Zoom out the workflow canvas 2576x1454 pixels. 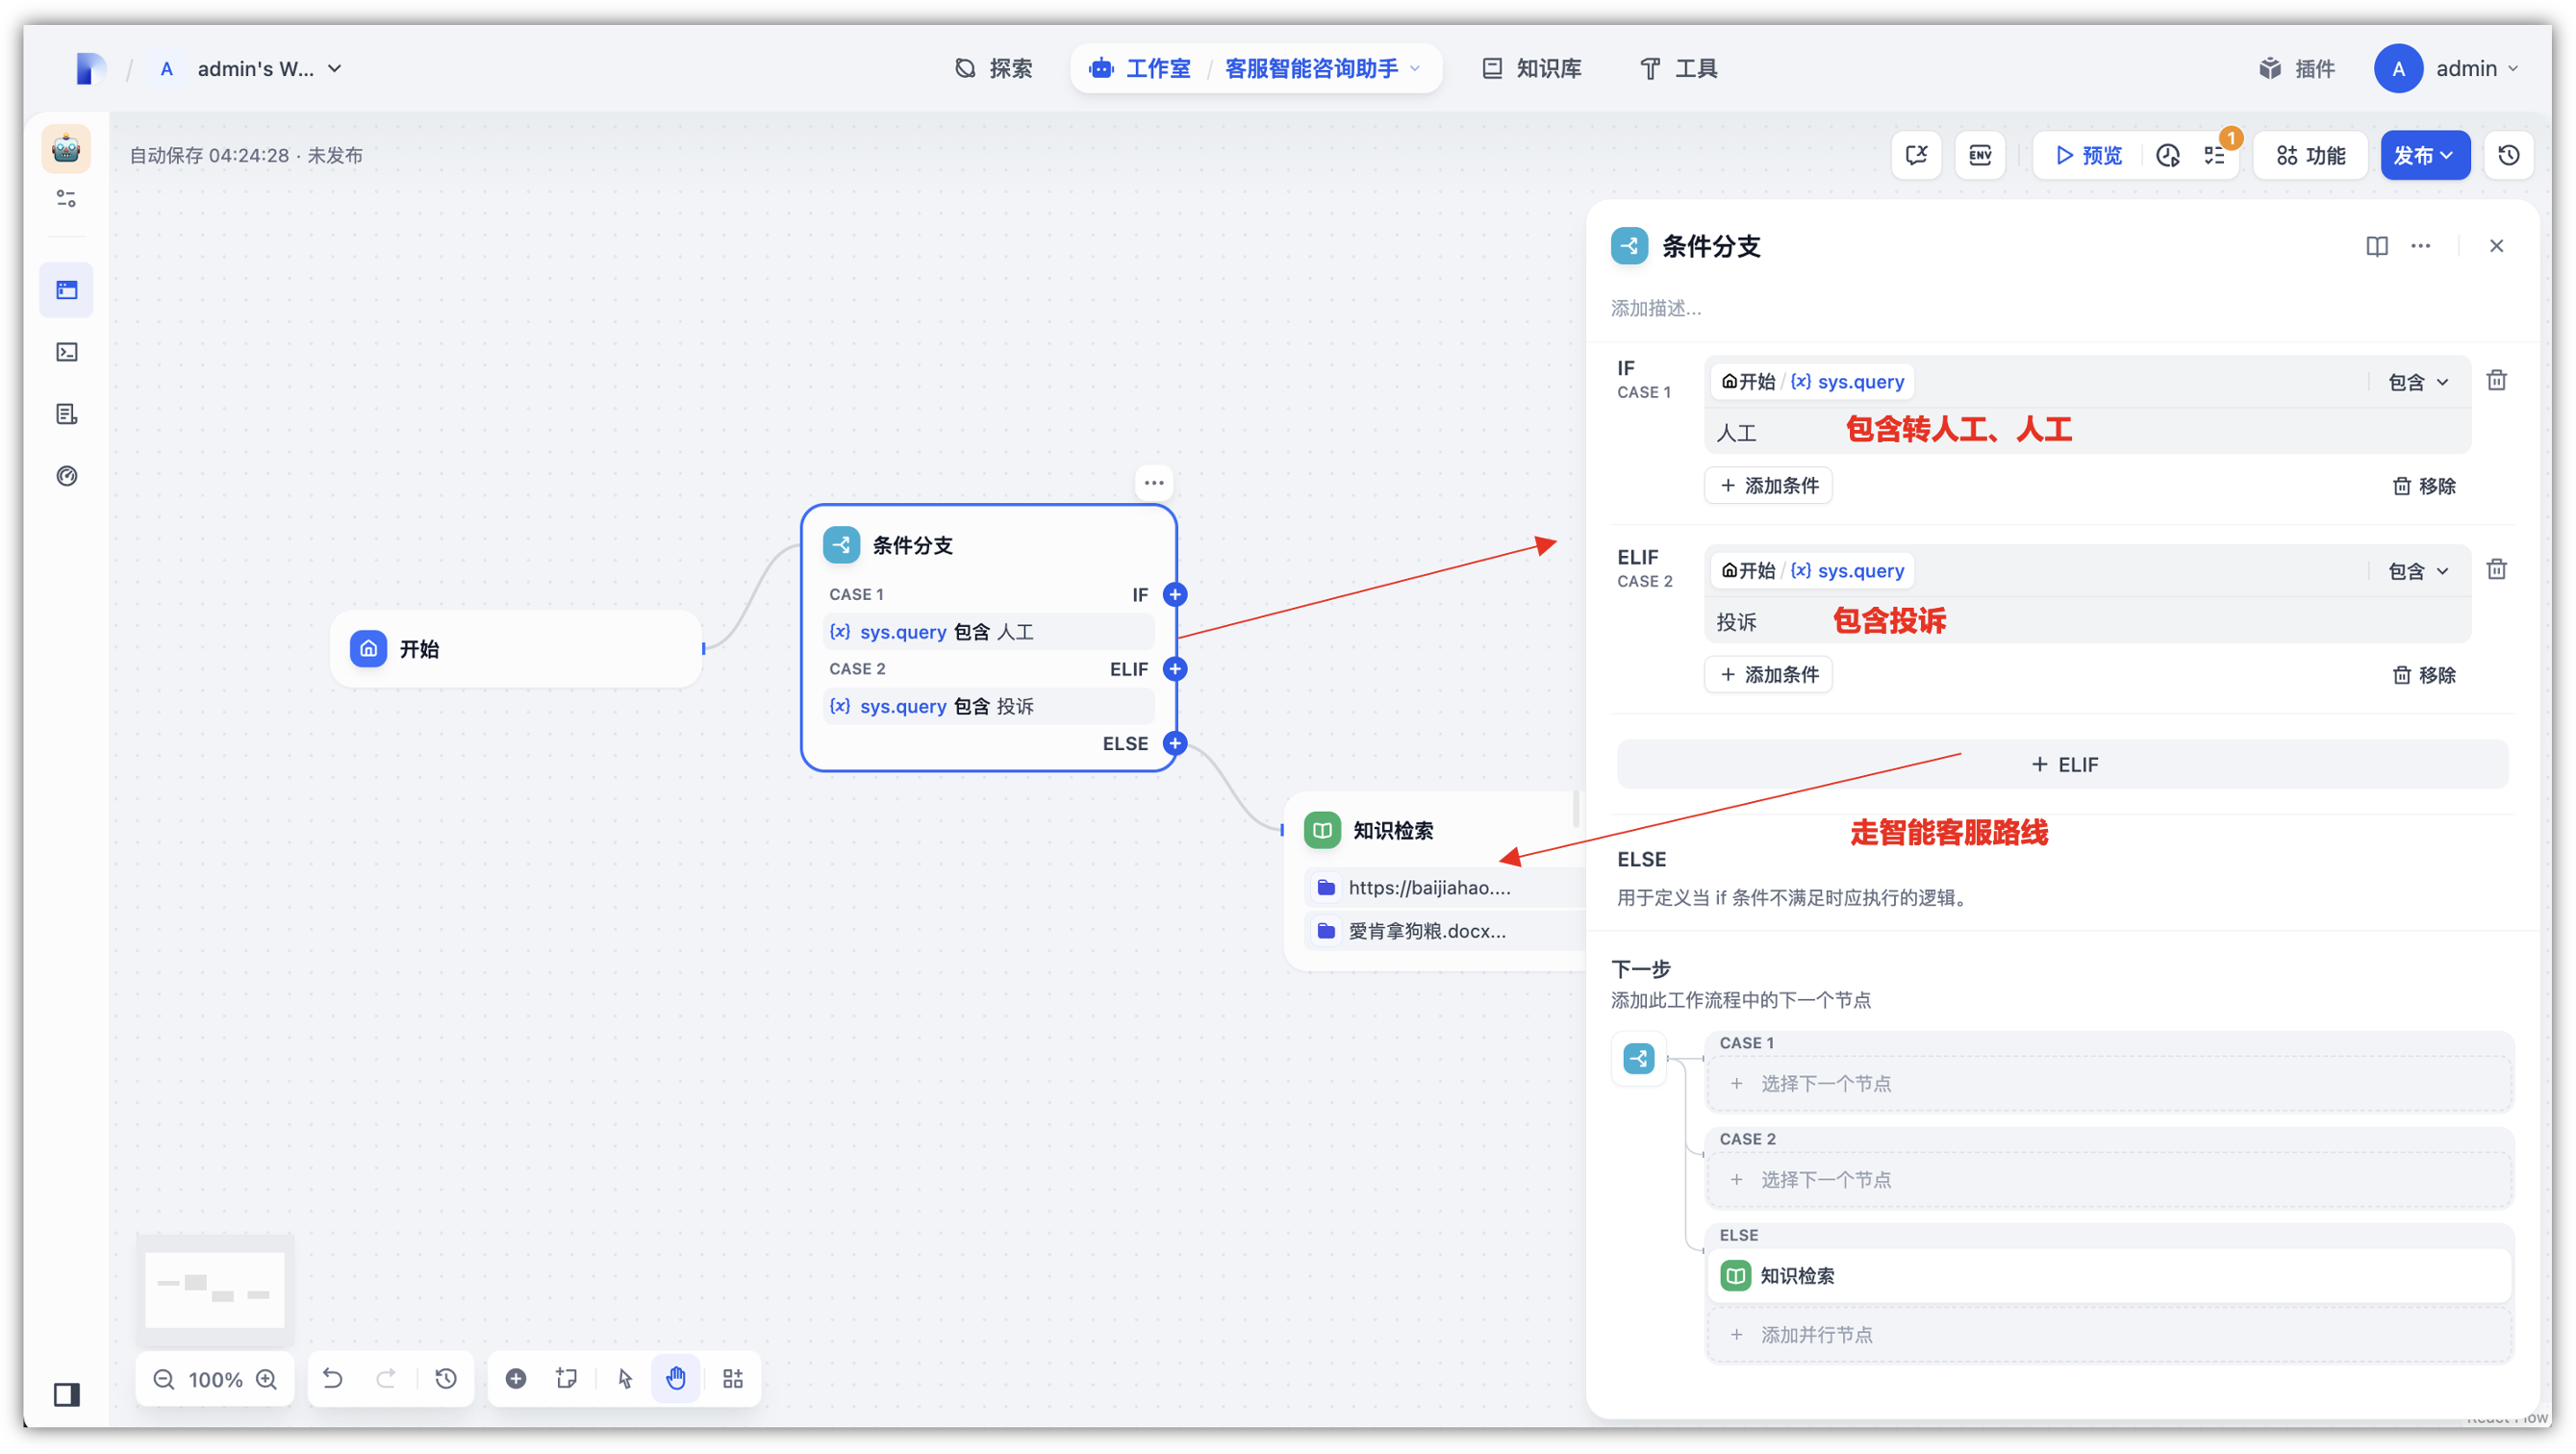tap(163, 1380)
